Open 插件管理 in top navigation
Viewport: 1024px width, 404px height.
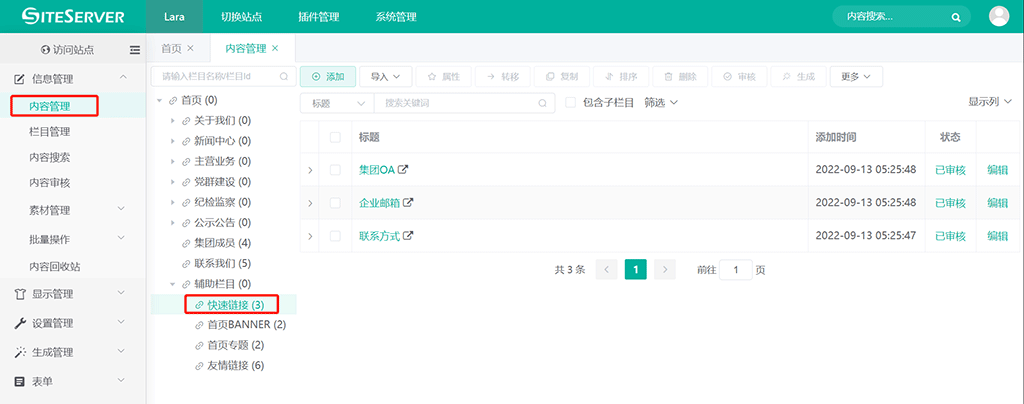(x=318, y=17)
